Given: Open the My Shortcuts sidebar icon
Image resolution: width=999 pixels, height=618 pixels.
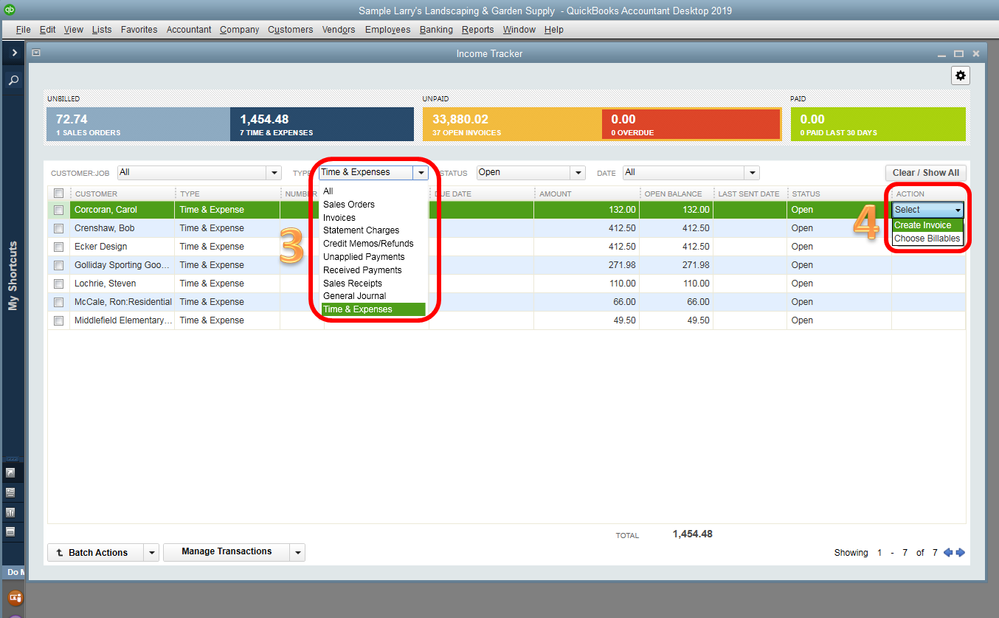Looking at the screenshot, I should 10,473.
